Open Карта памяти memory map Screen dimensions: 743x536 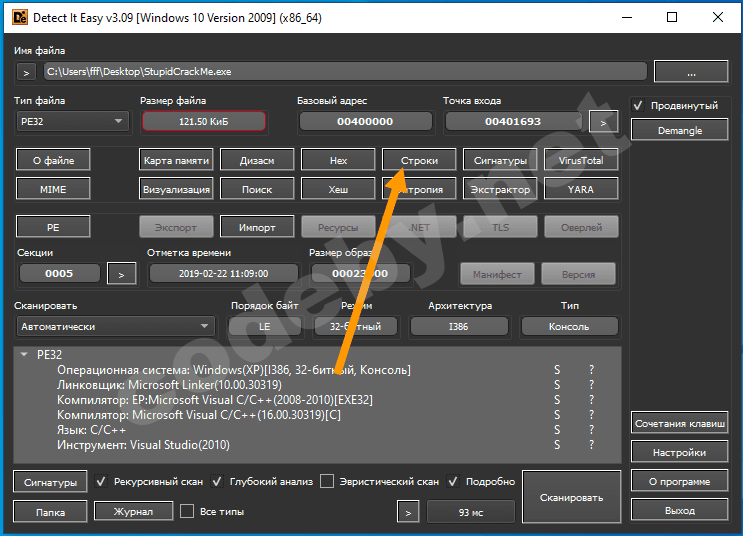click(176, 160)
